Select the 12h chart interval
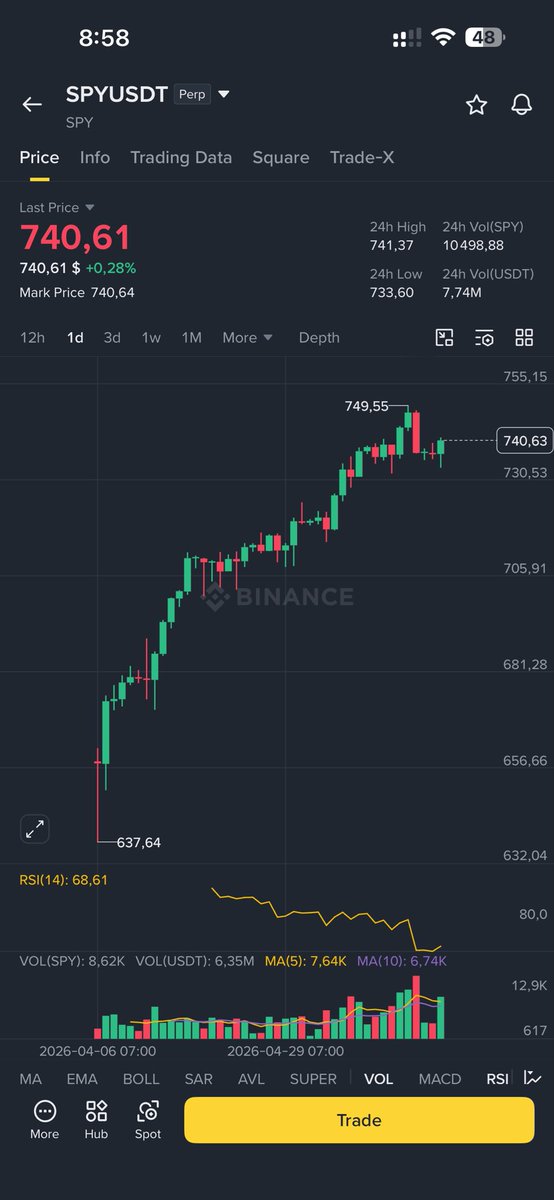The width and height of the screenshot is (554, 1200). click(33, 337)
